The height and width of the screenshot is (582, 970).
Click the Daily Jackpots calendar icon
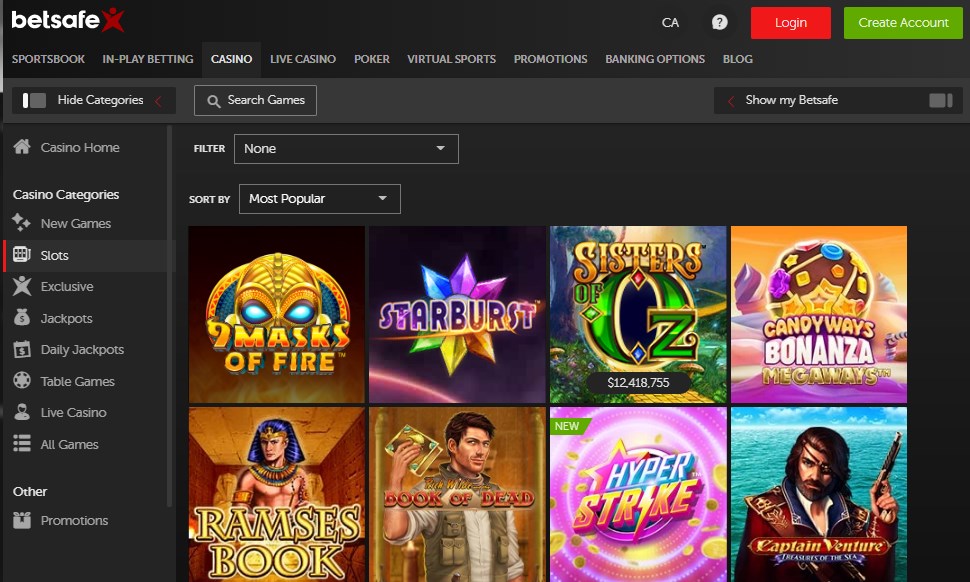(x=22, y=349)
